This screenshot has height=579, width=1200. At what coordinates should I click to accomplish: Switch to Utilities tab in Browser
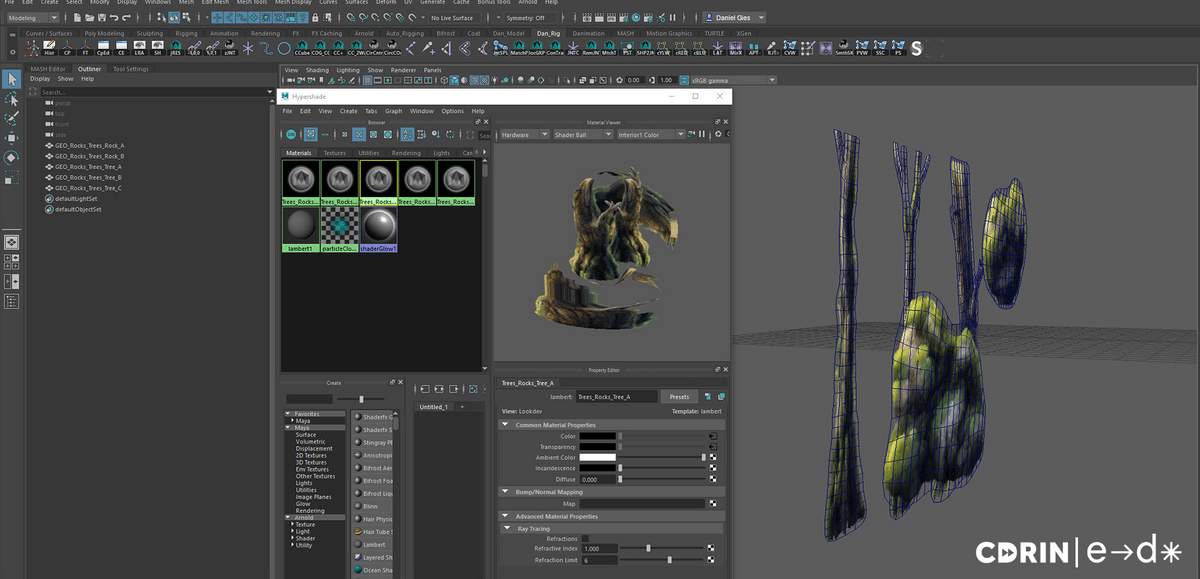tap(369, 153)
